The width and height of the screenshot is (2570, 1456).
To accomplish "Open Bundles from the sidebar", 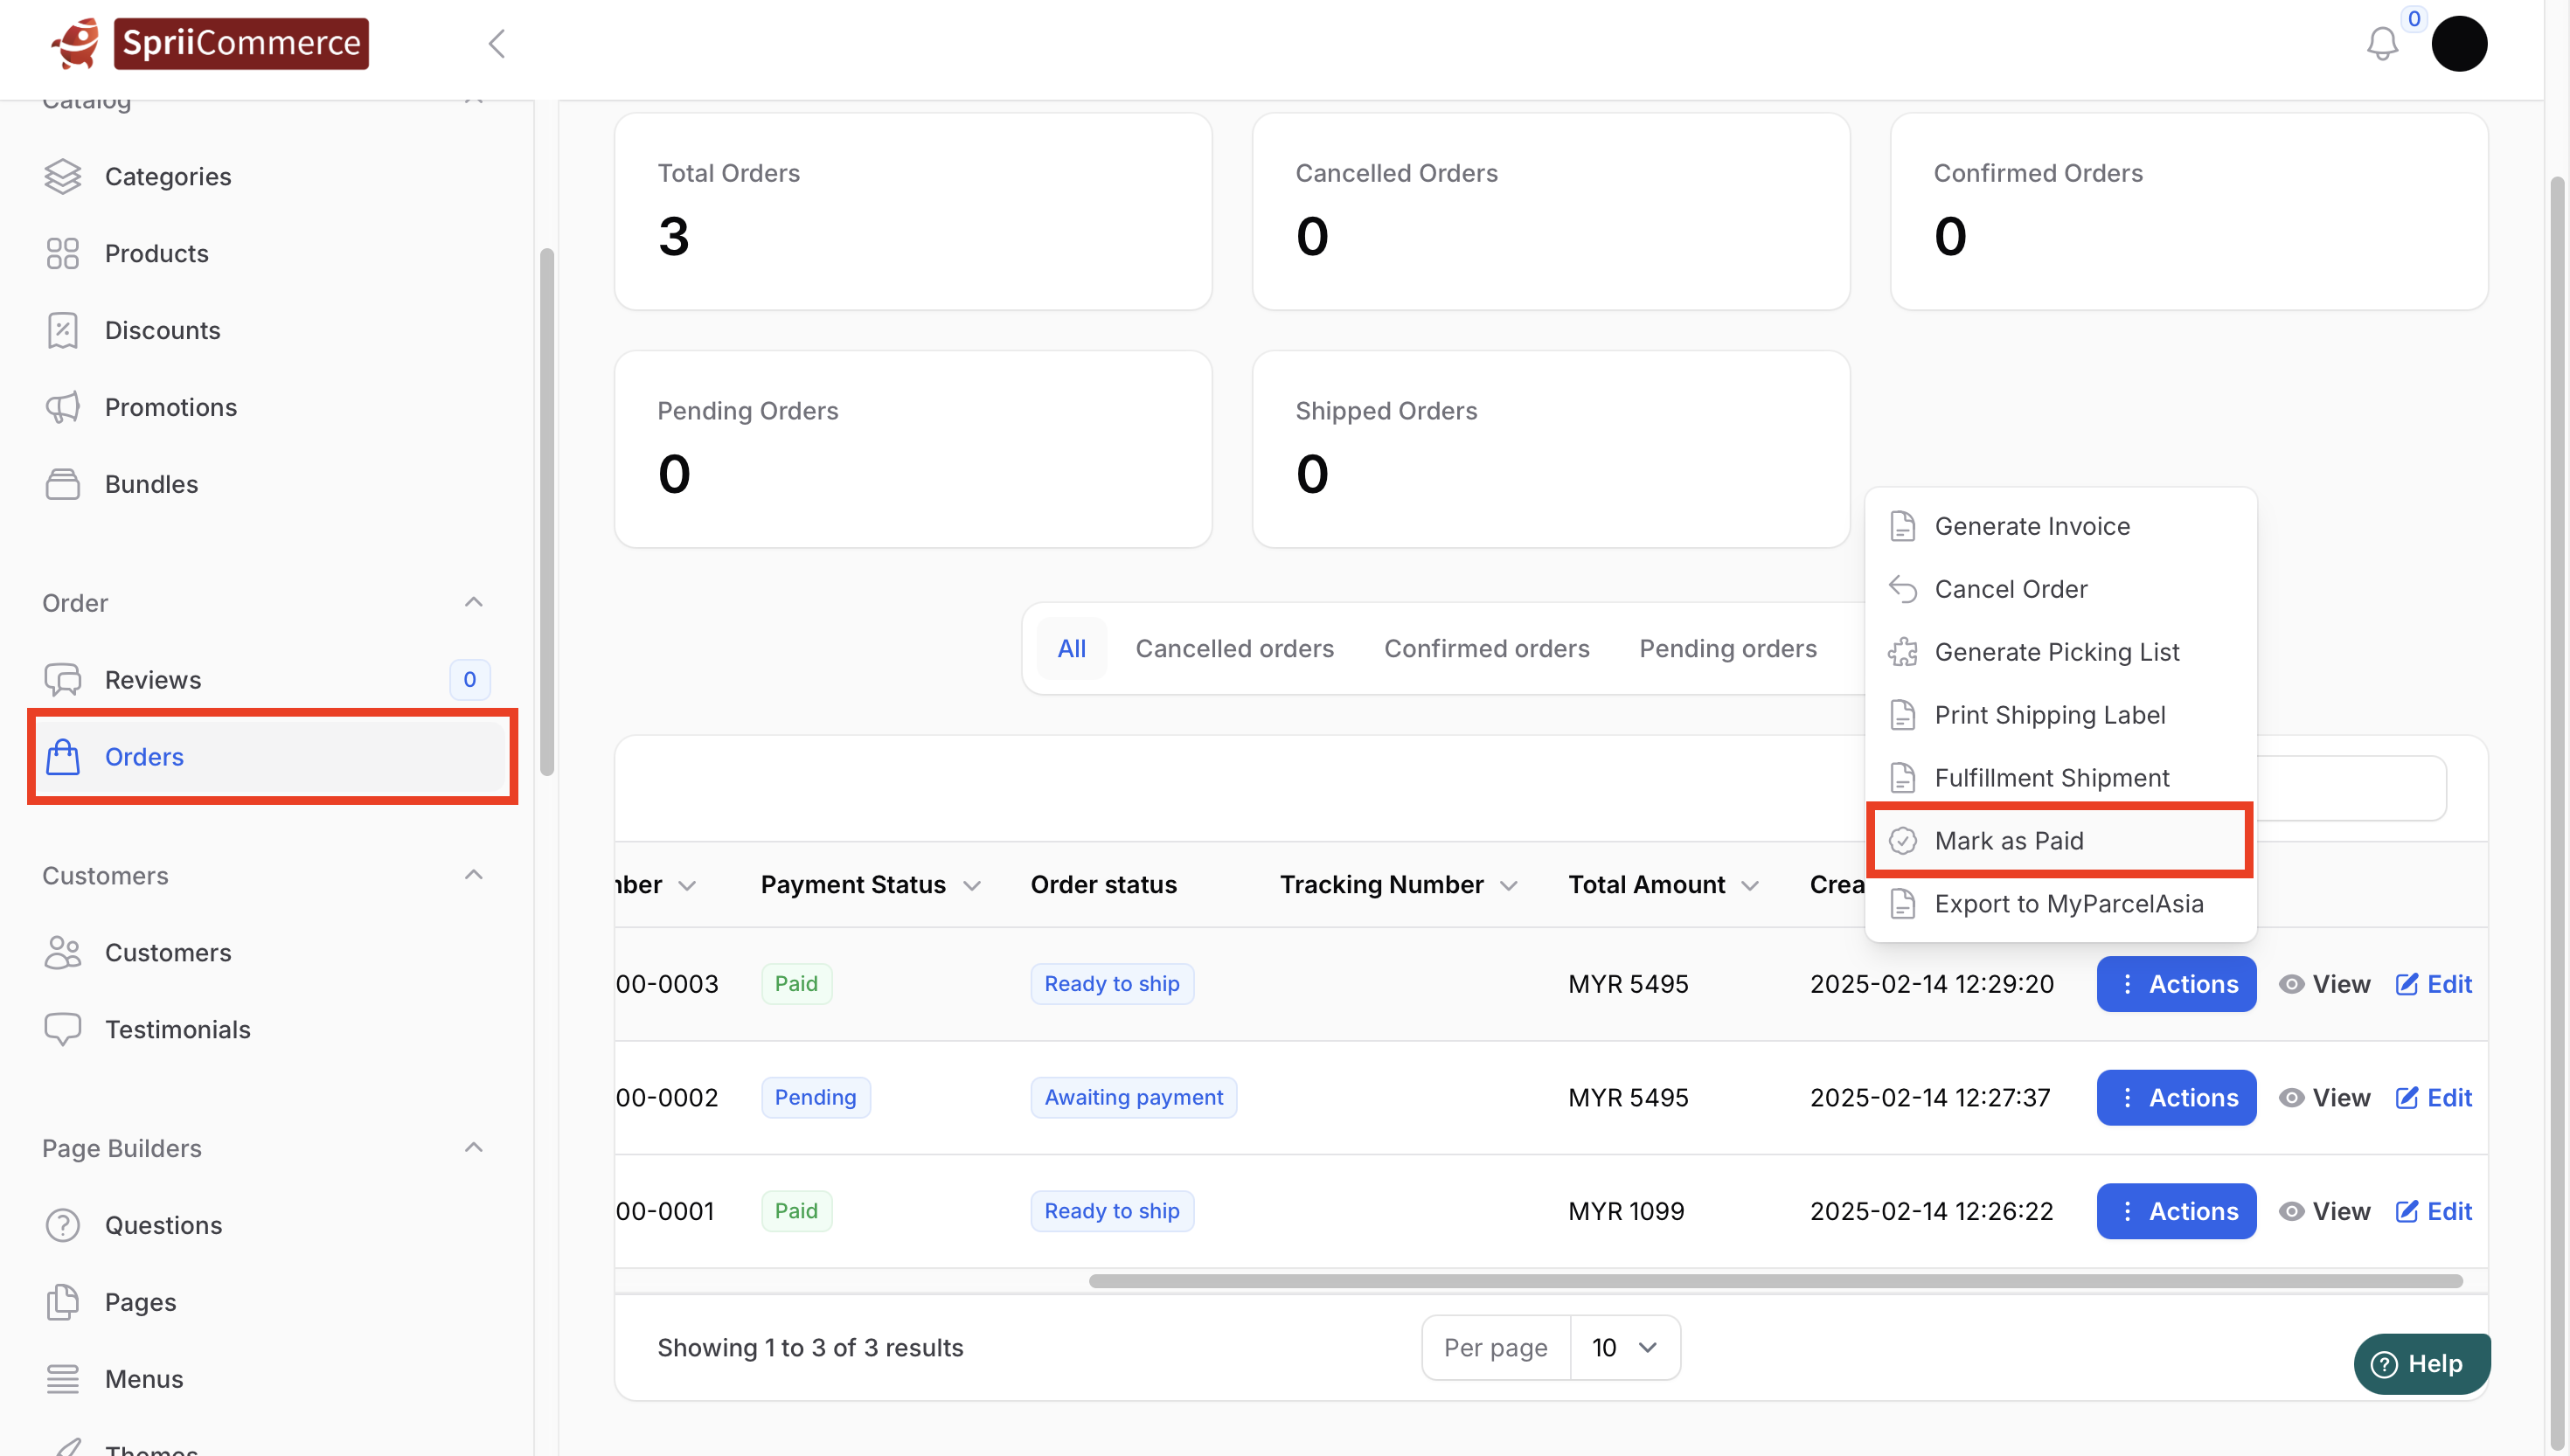I will pos(151,484).
